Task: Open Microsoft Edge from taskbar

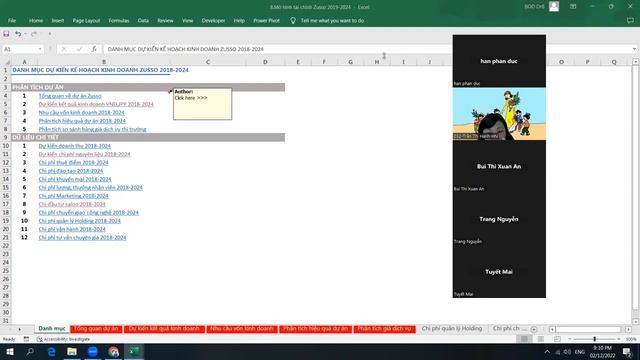Action: pyautogui.click(x=51, y=351)
